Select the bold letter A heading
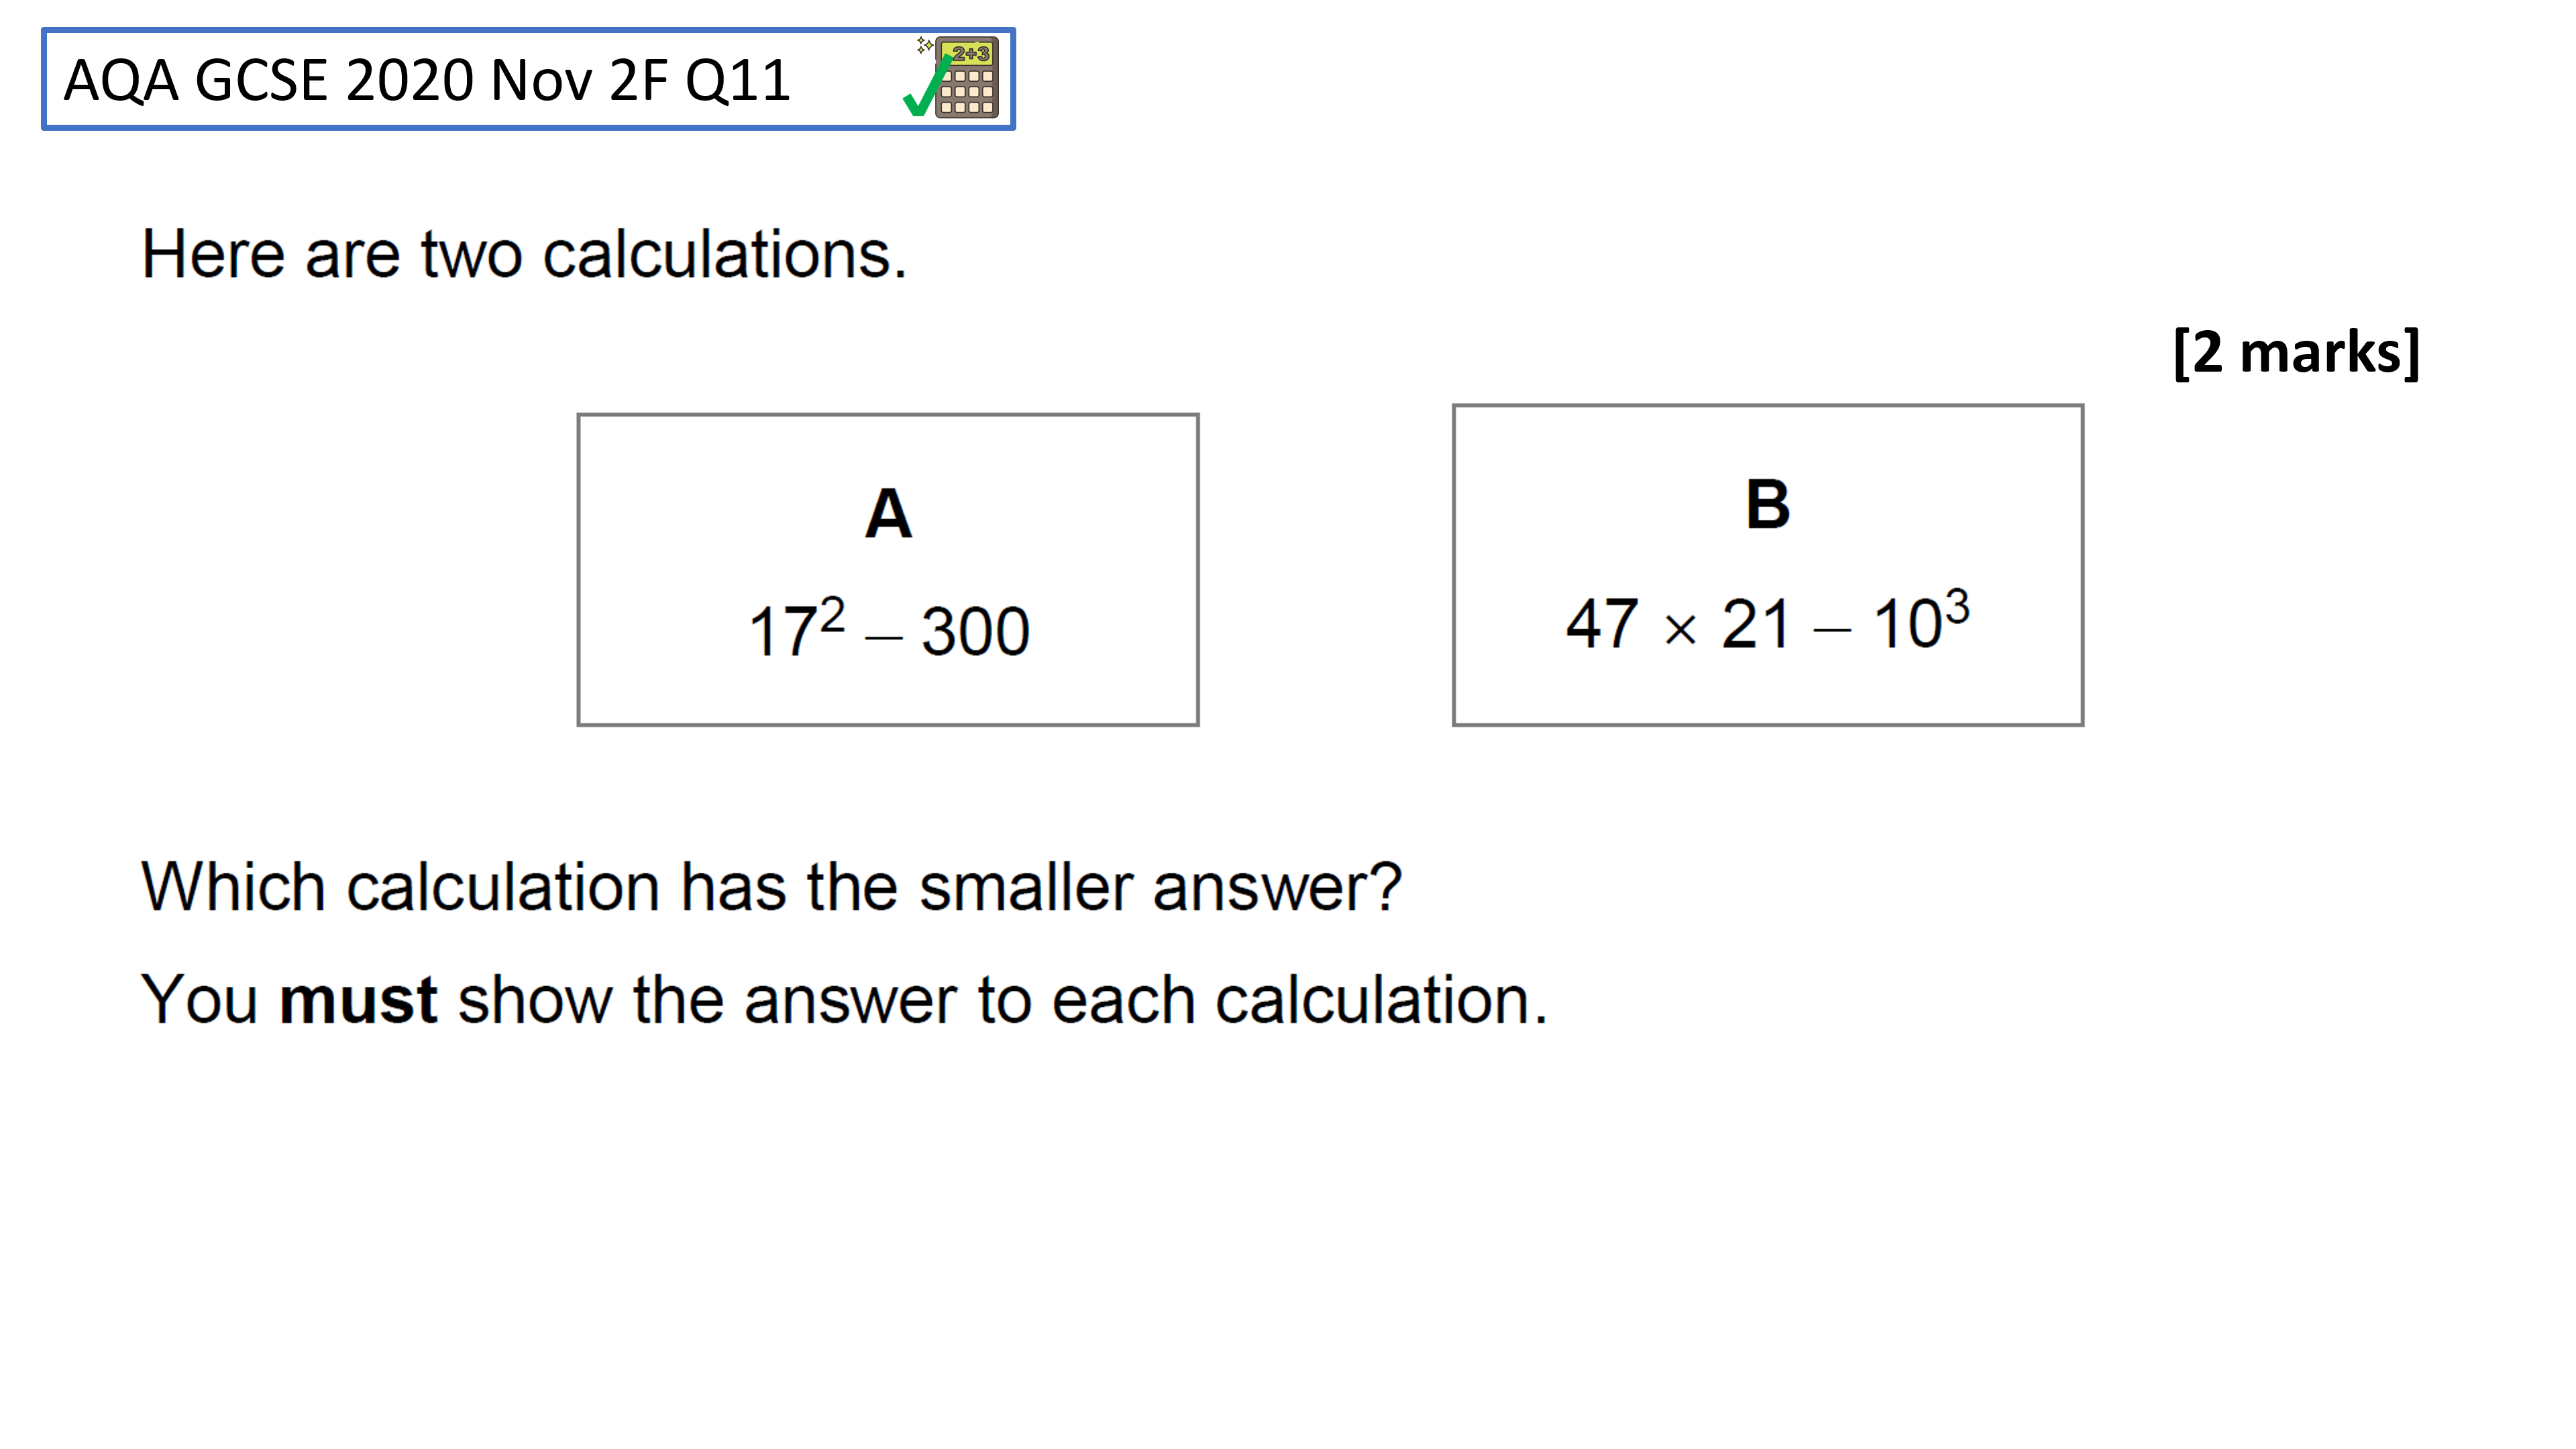2576x1449 pixels. tap(888, 514)
